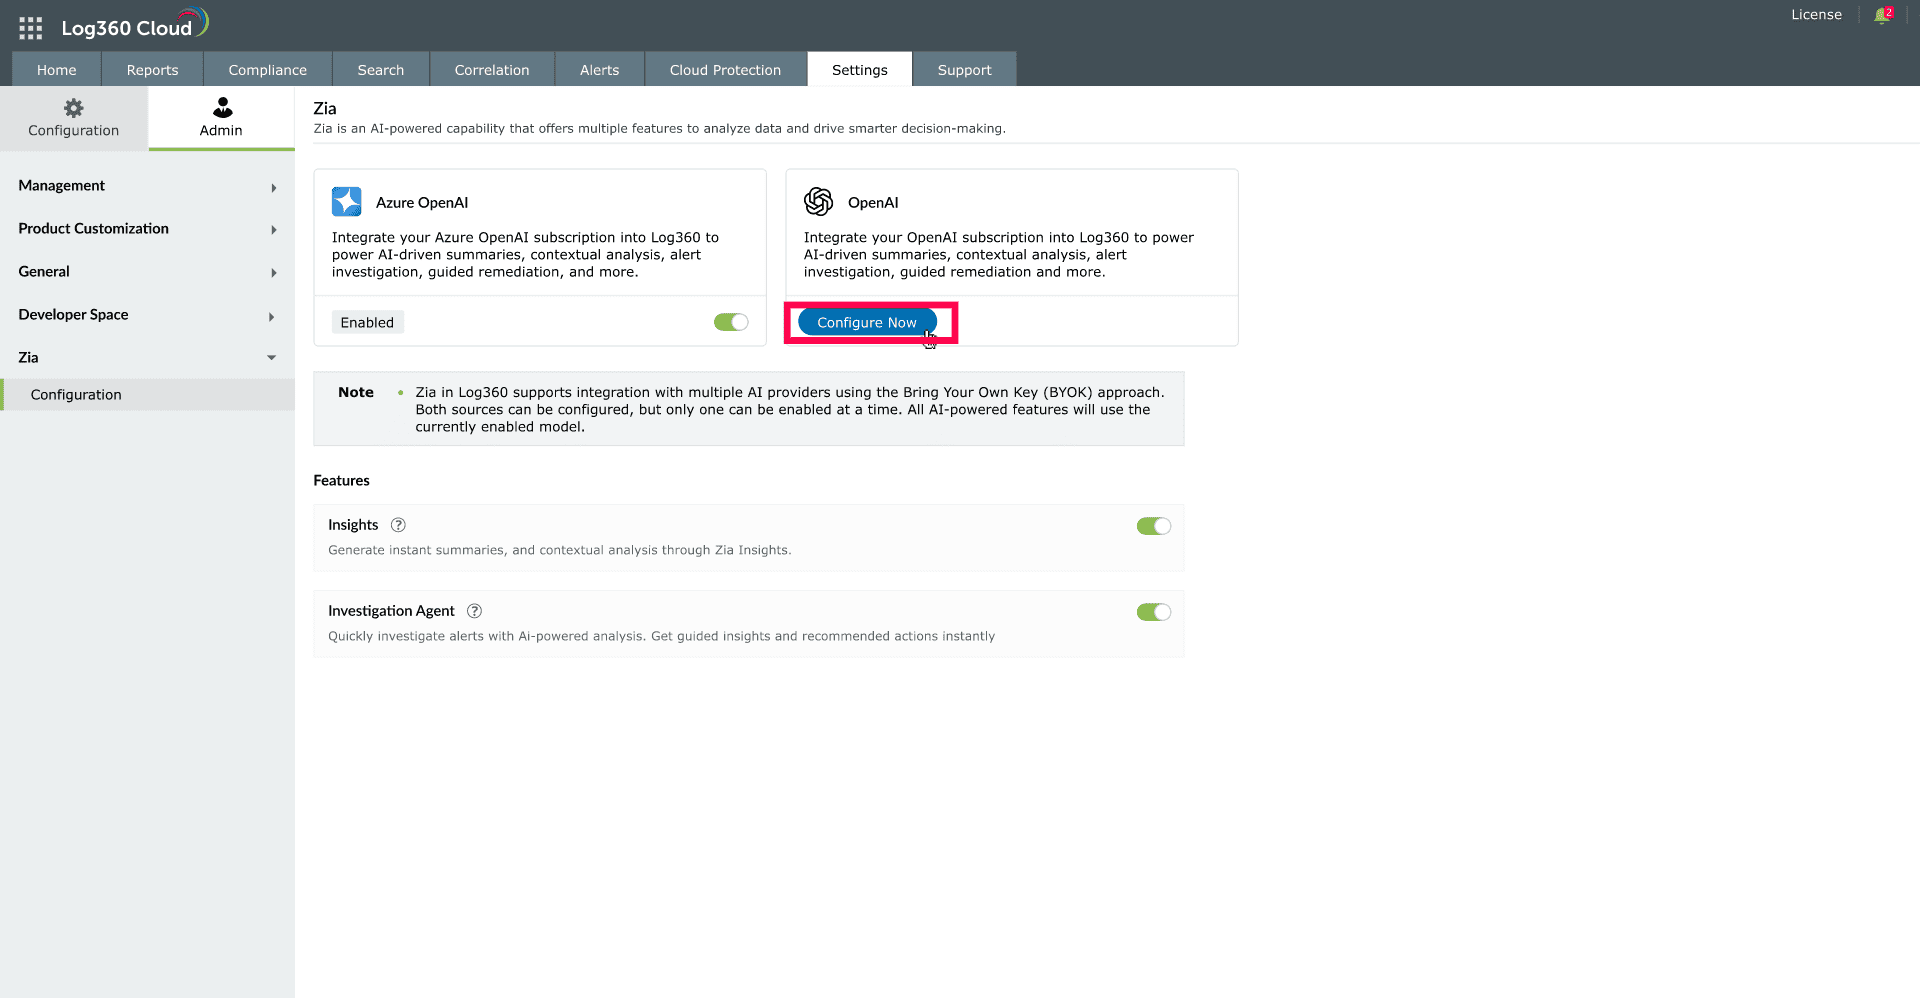Open the apps grid launcher icon
The width and height of the screenshot is (1920, 998).
pos(30,28)
